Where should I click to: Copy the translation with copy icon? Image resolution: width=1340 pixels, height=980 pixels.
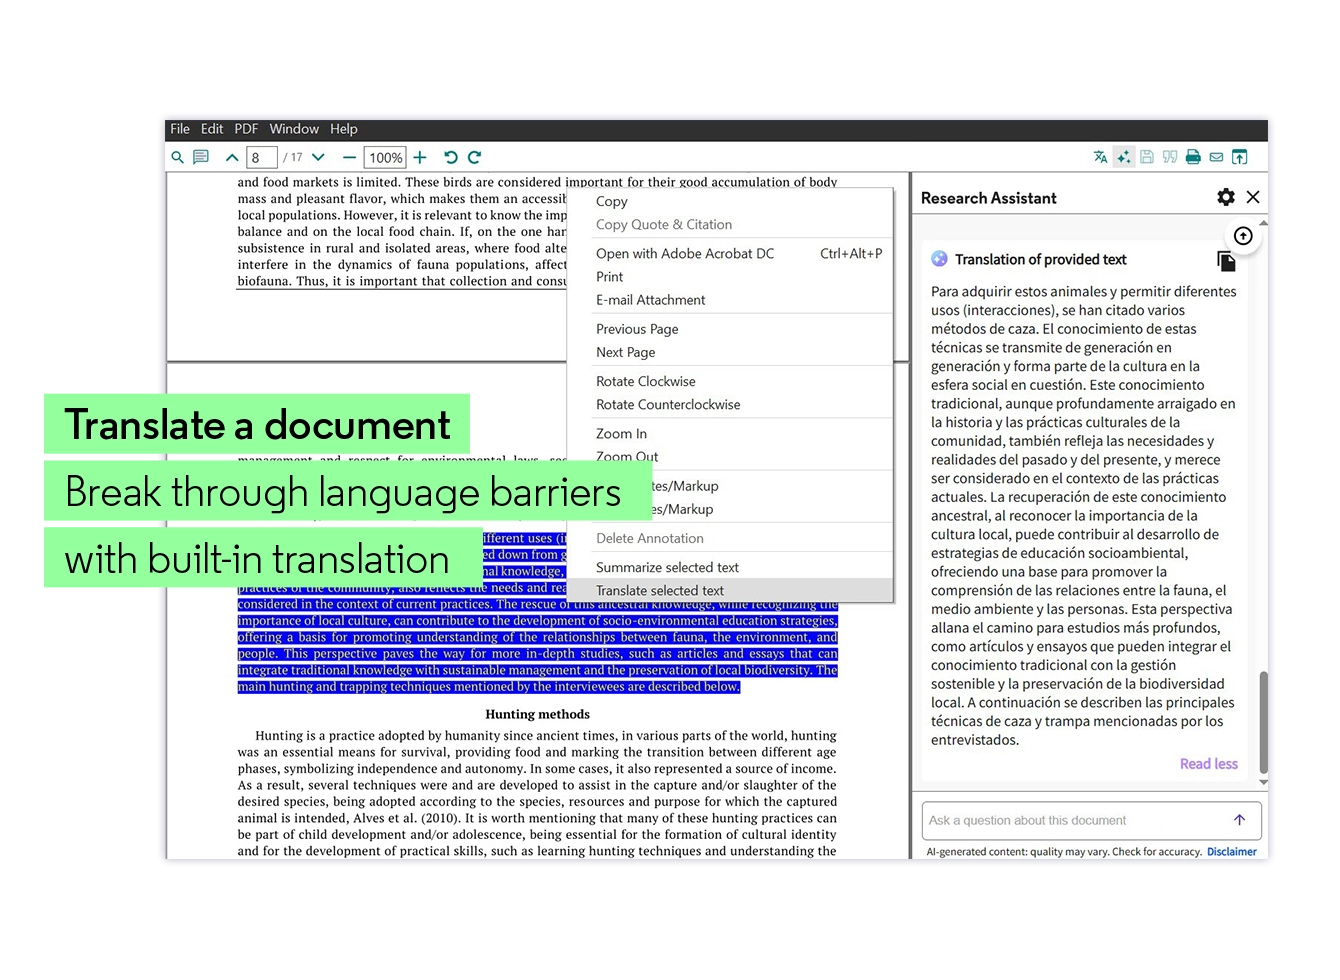(1226, 261)
